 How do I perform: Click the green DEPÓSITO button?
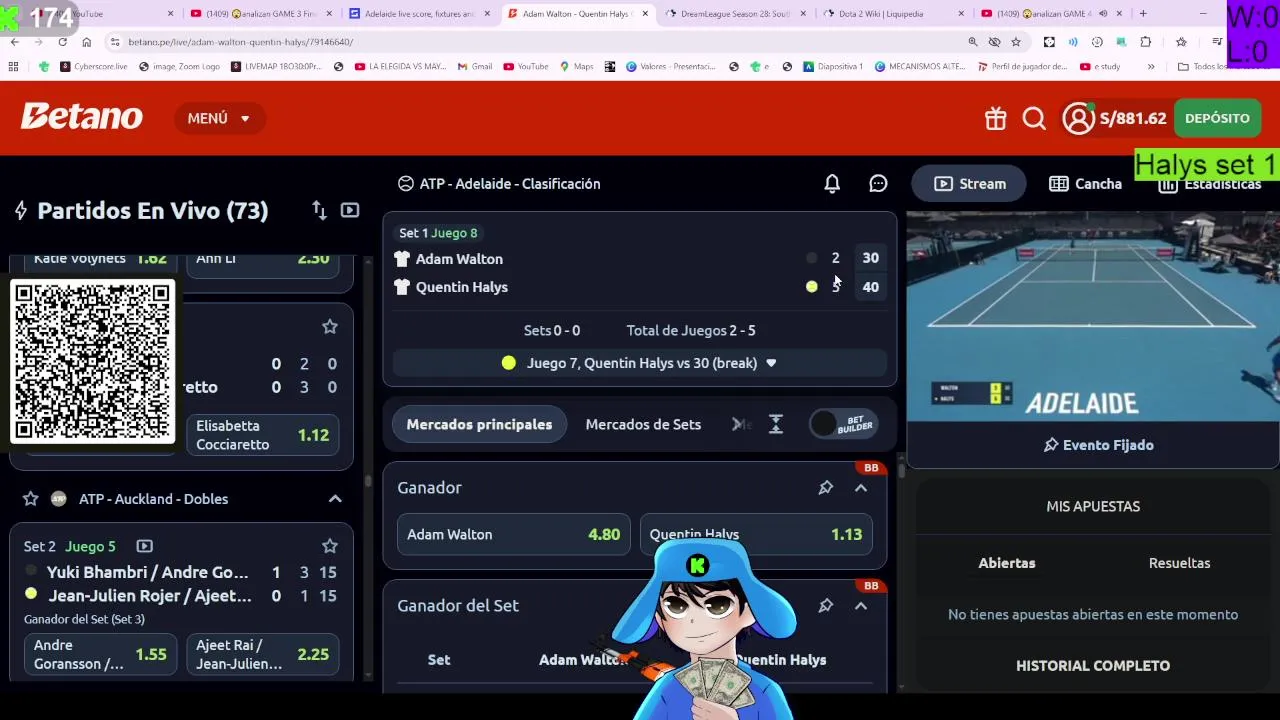[x=1217, y=118]
